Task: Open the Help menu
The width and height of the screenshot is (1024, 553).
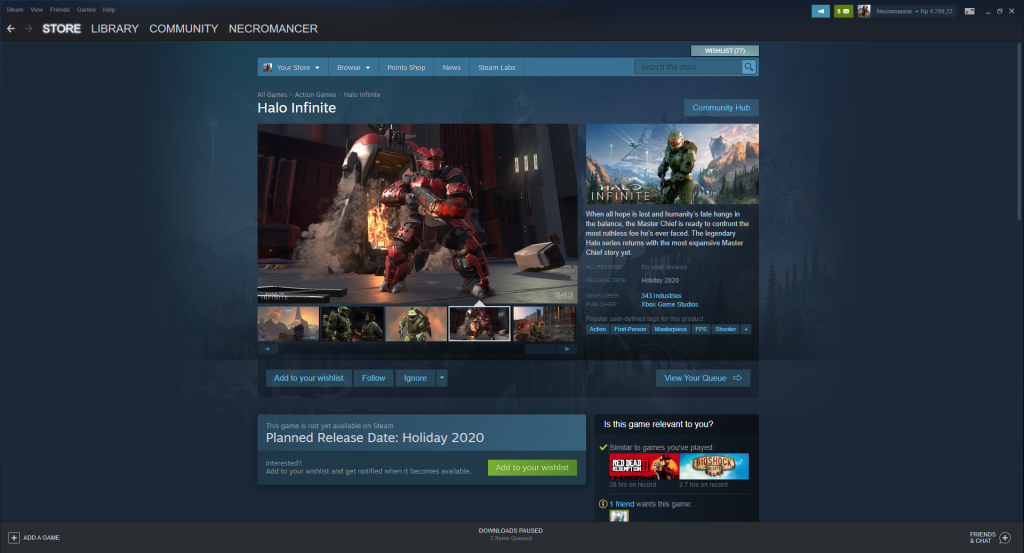Action: coord(109,10)
